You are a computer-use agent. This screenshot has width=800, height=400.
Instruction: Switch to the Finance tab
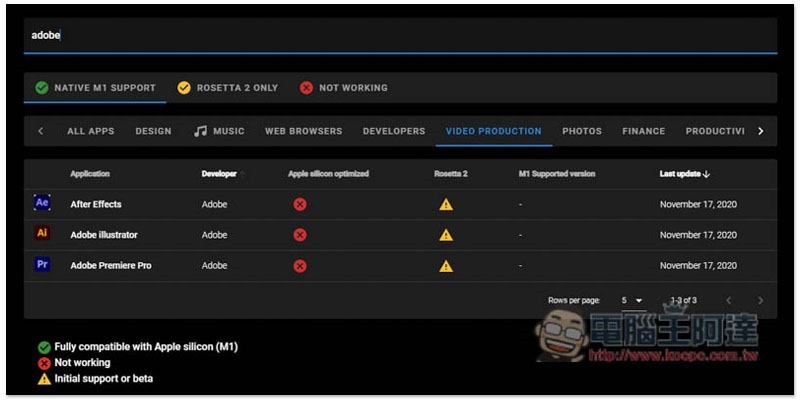tap(644, 131)
